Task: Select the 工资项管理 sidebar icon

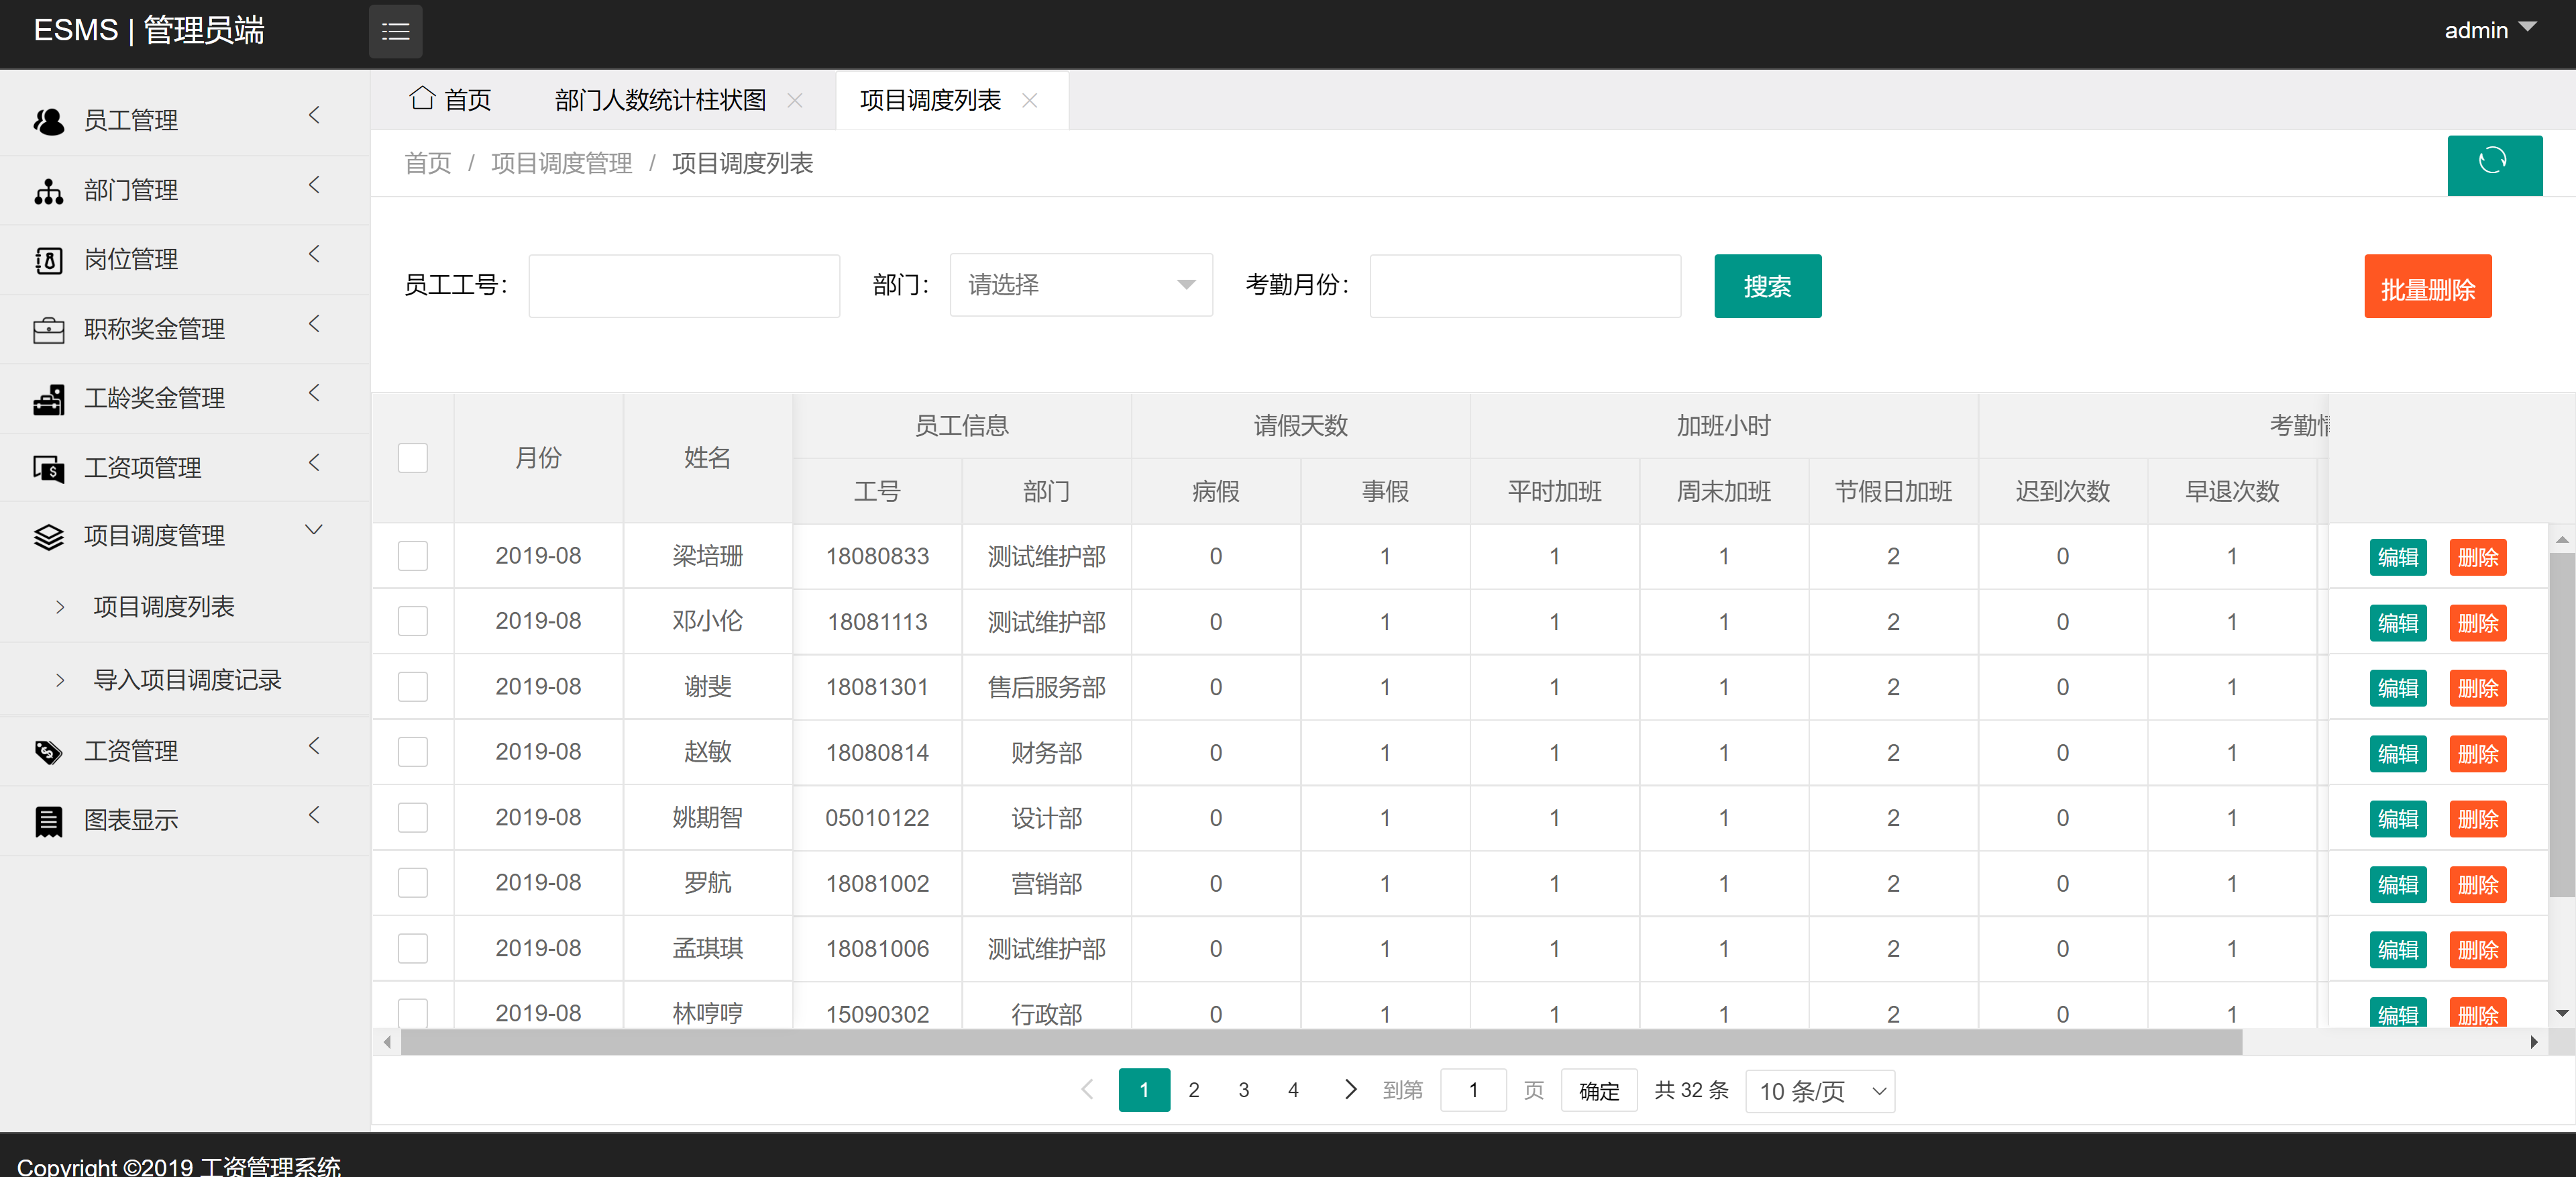Action: click(48, 467)
